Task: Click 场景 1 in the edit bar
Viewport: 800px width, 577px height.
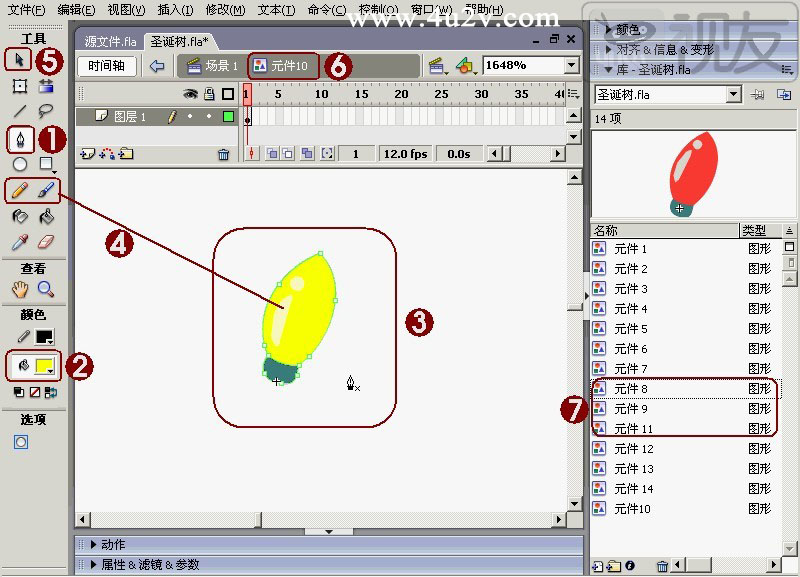Action: 213,66
